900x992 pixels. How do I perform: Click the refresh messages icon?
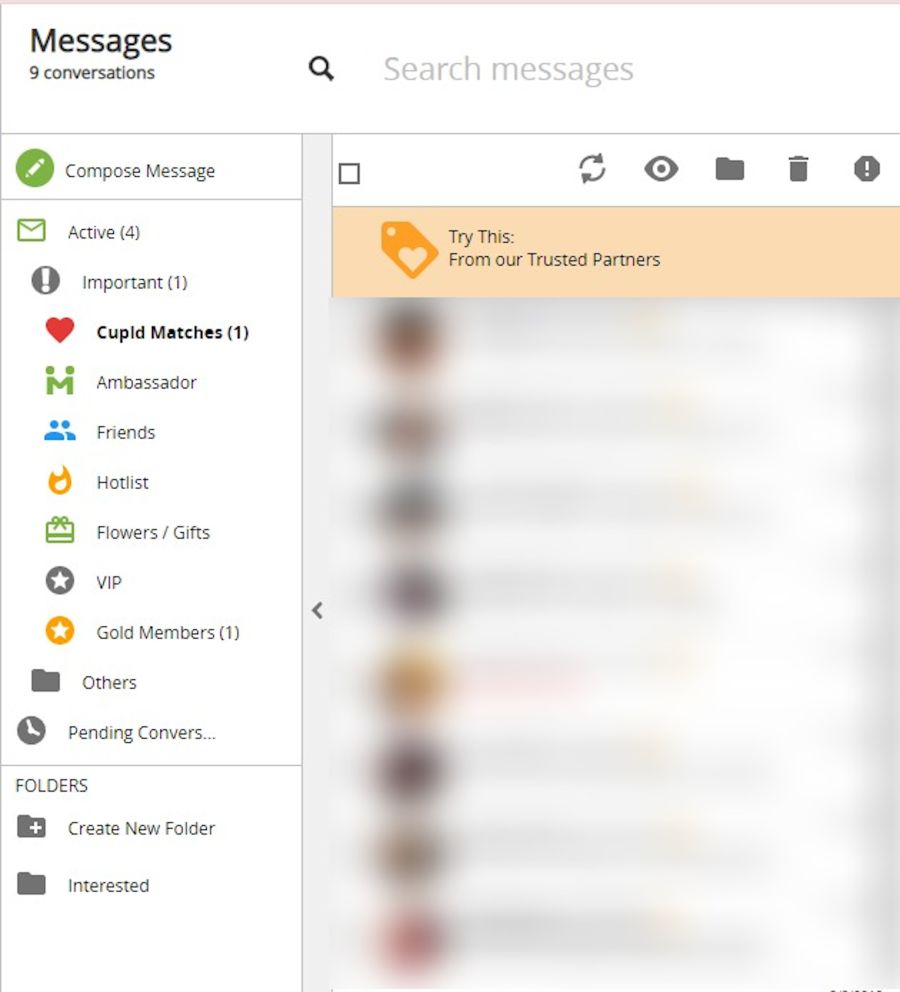click(592, 169)
